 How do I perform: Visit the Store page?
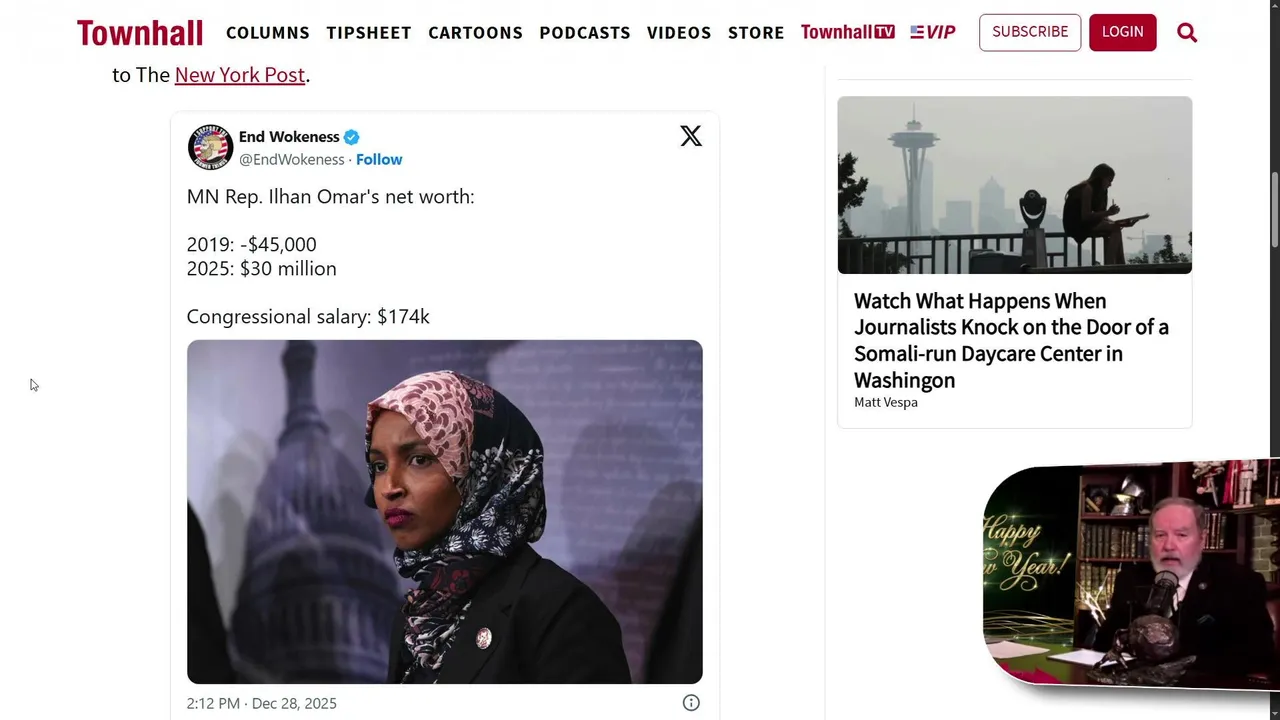tap(756, 33)
